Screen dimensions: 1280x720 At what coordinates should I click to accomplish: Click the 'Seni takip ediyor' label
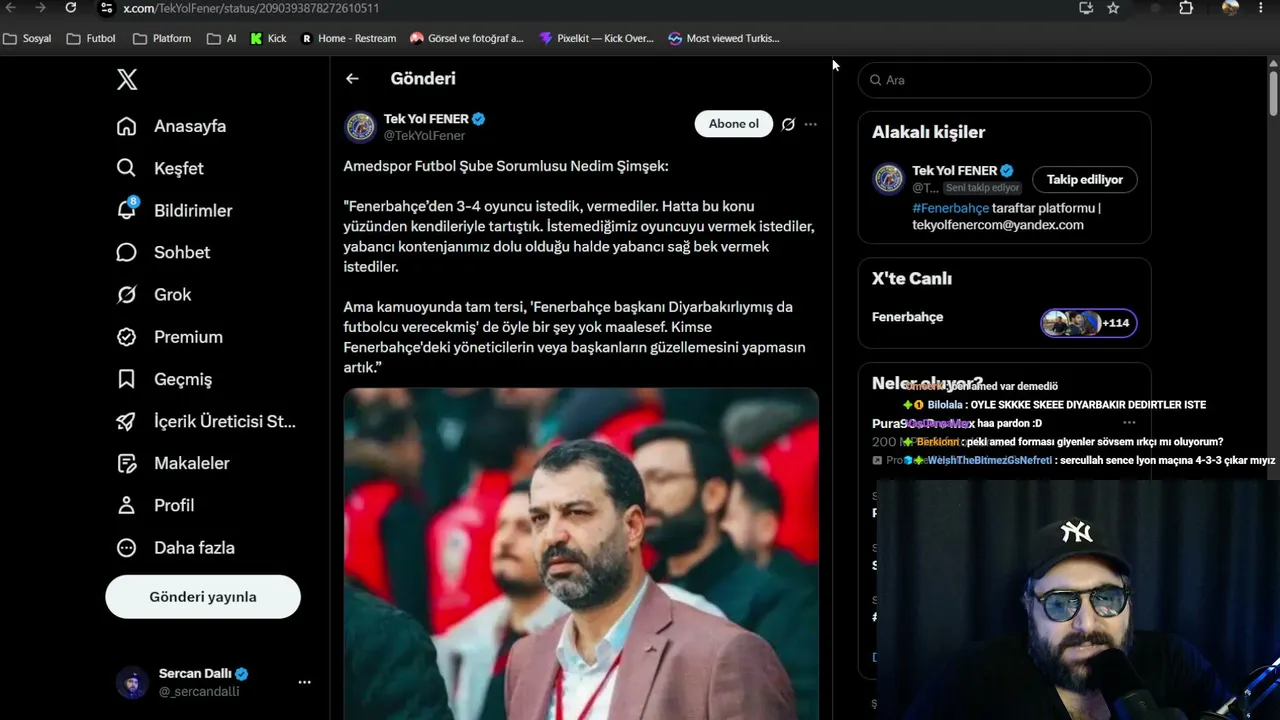pyautogui.click(x=982, y=188)
